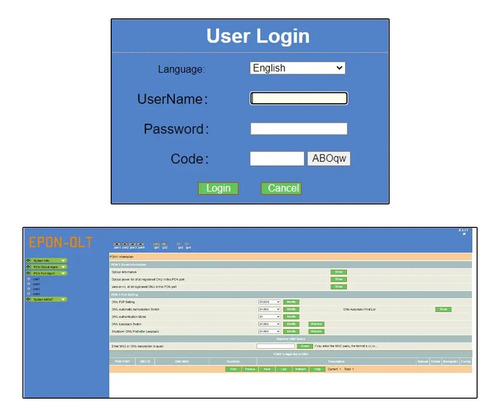This screenshot has width=500, height=417.
Task: Click Show for Optical Information row
Action: coord(339,272)
